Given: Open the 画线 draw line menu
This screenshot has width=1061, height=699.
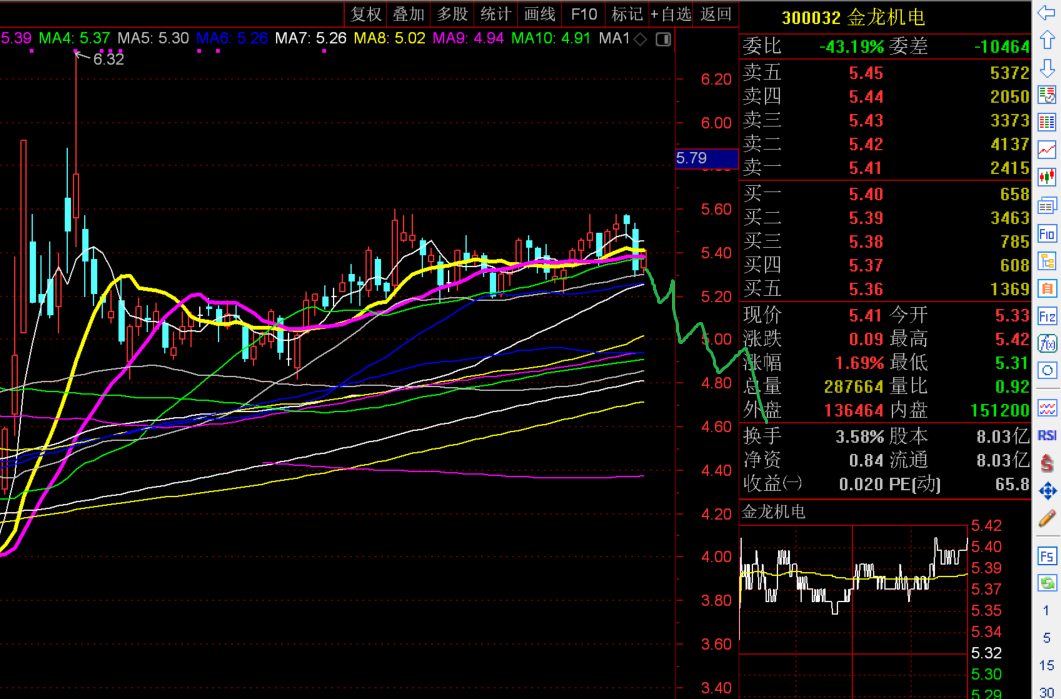Looking at the screenshot, I should pos(539,14).
